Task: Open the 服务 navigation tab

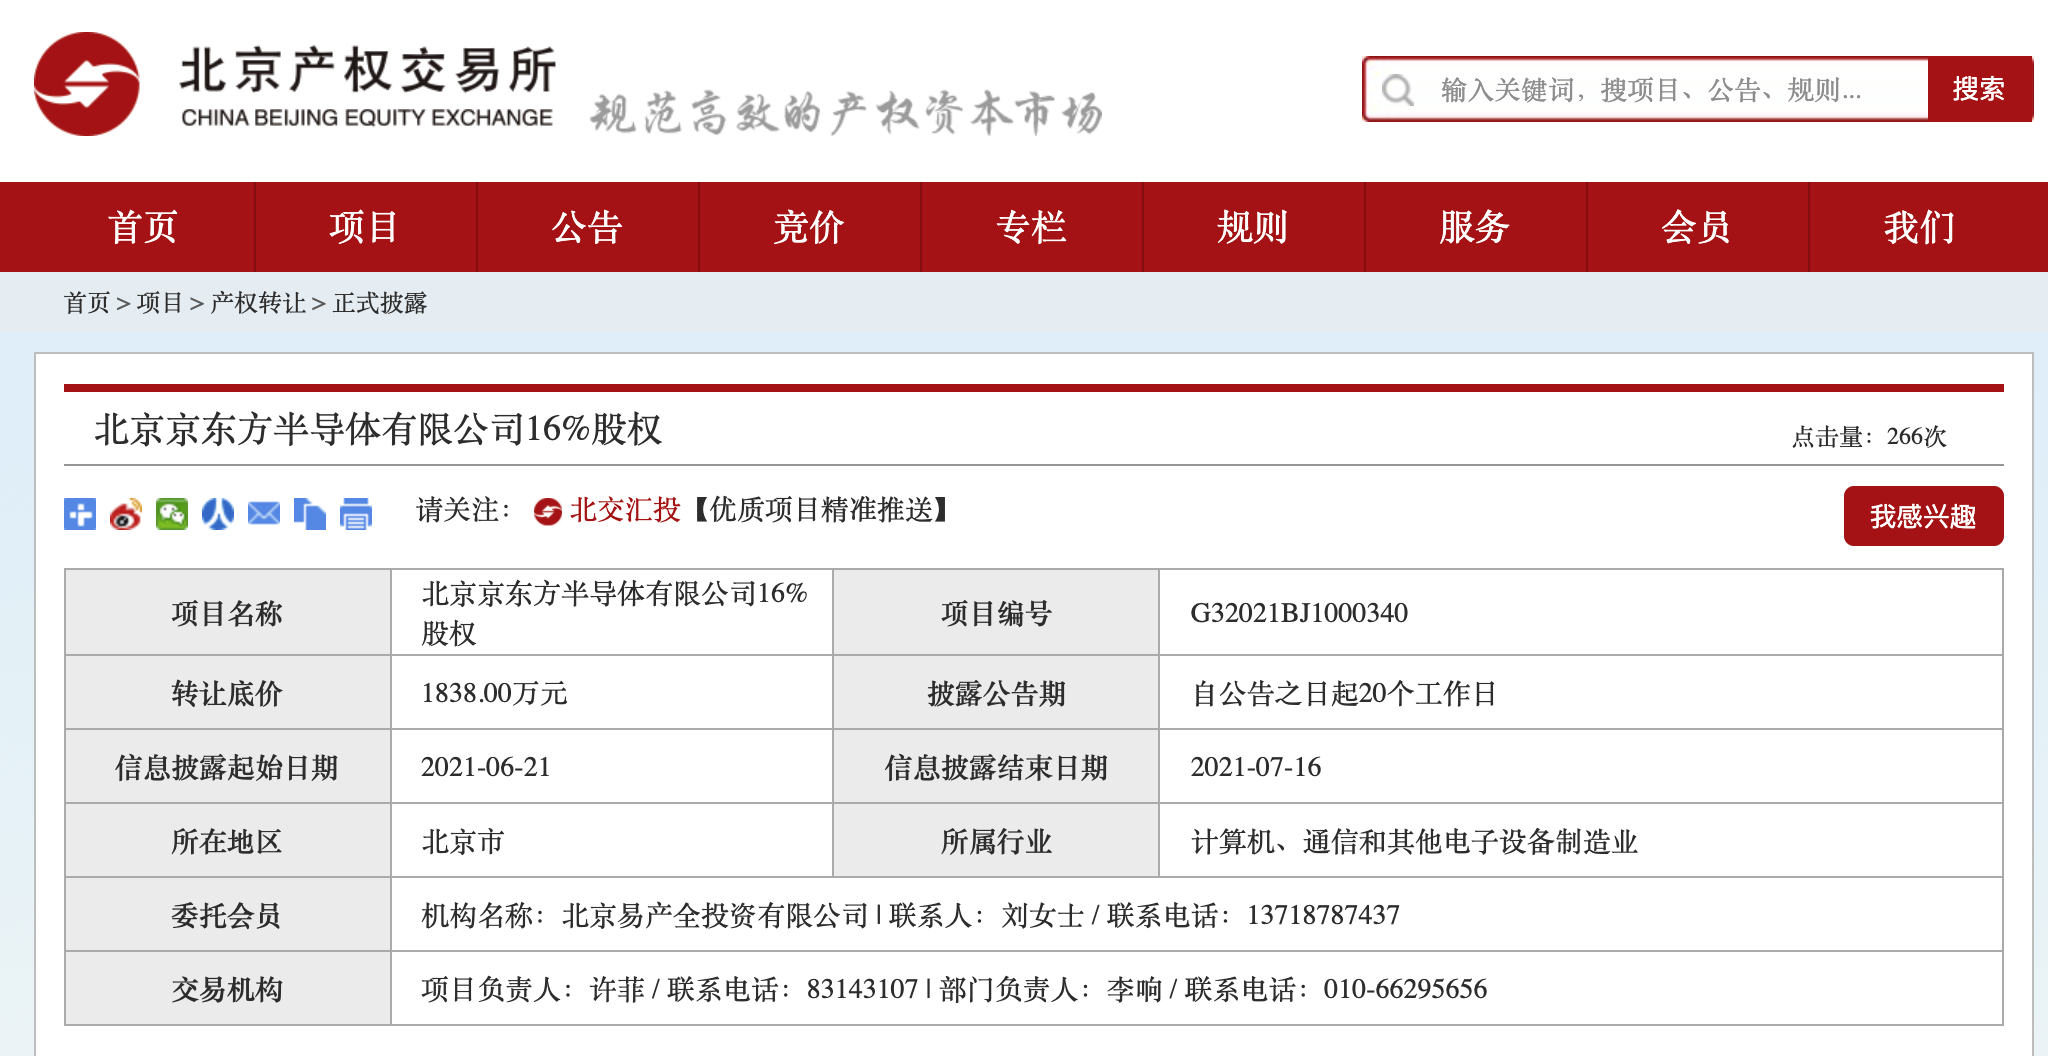Action: (x=1475, y=227)
